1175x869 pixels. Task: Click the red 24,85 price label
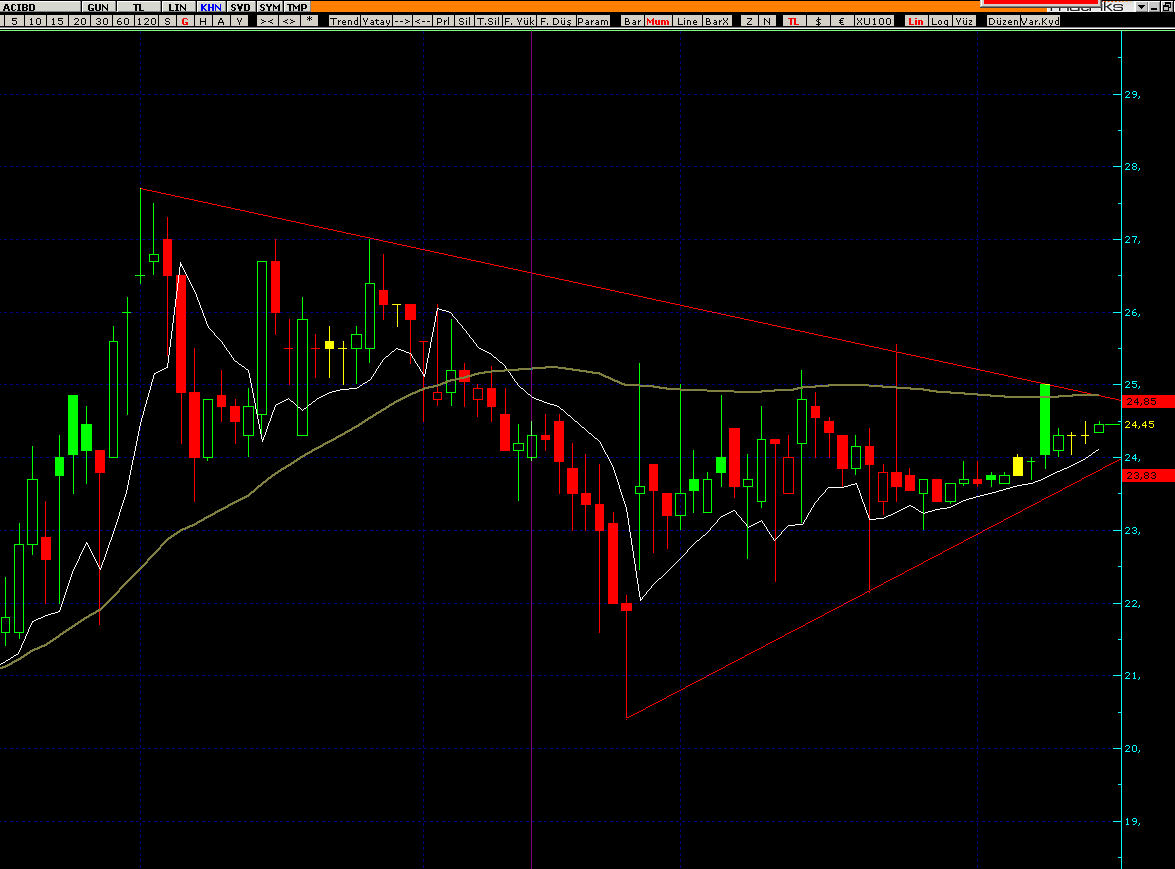pyautogui.click(x=1148, y=402)
